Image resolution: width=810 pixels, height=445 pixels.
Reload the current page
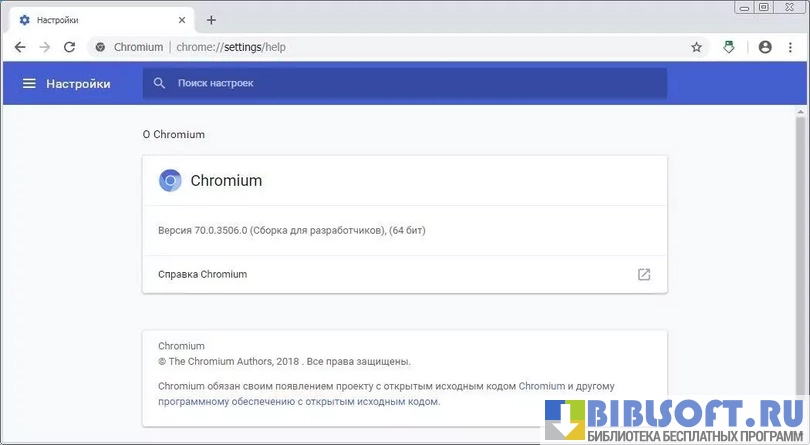click(69, 47)
